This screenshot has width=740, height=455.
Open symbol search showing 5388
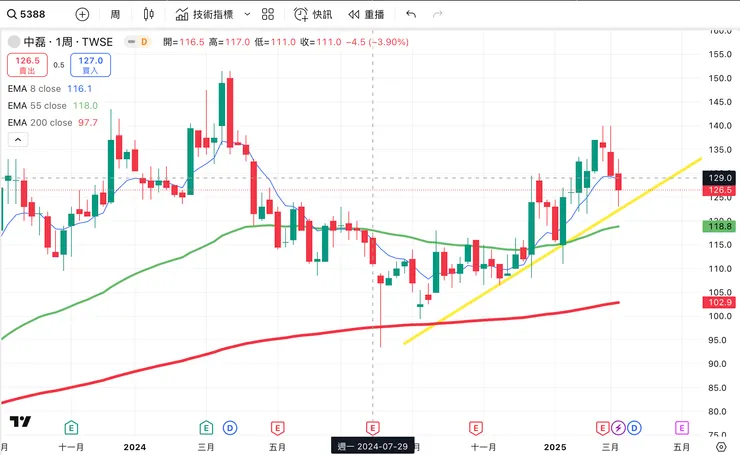point(26,14)
